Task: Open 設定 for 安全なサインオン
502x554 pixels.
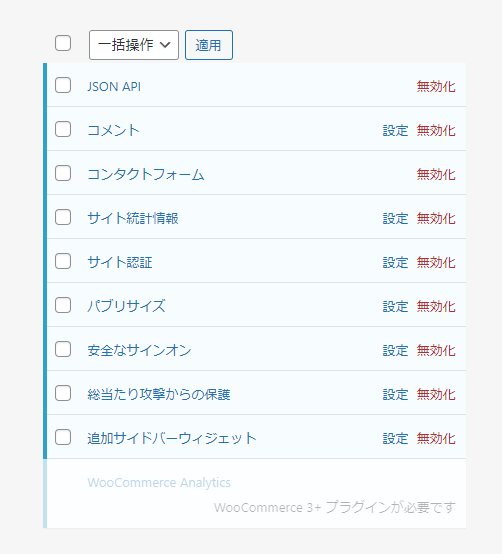Action: [x=395, y=350]
